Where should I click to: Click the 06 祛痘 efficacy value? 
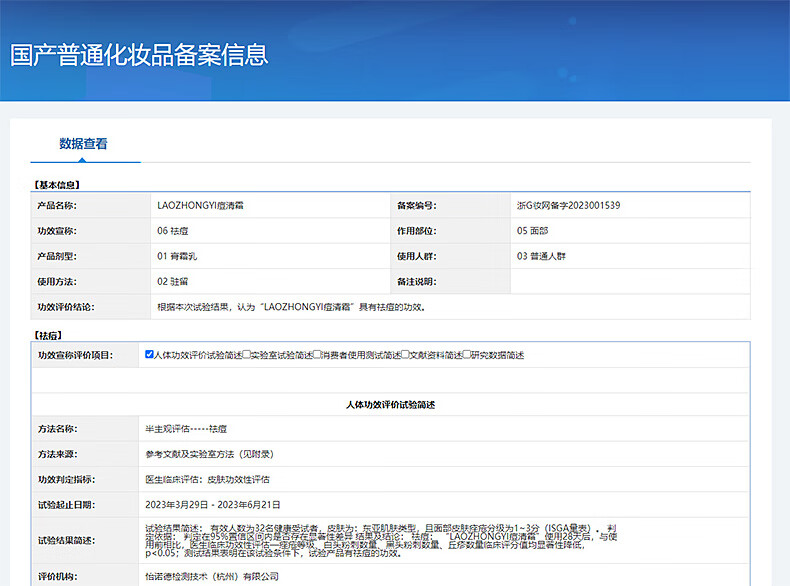[172, 231]
